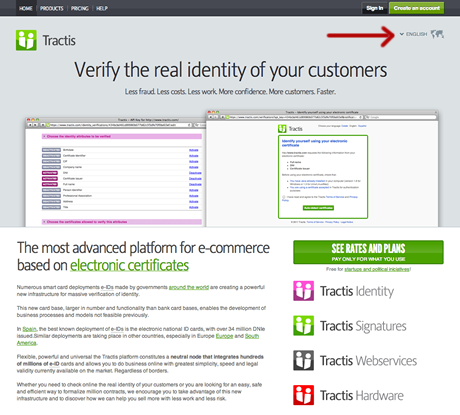Open the Spain link
This screenshot has width=460, height=415.
click(x=29, y=329)
